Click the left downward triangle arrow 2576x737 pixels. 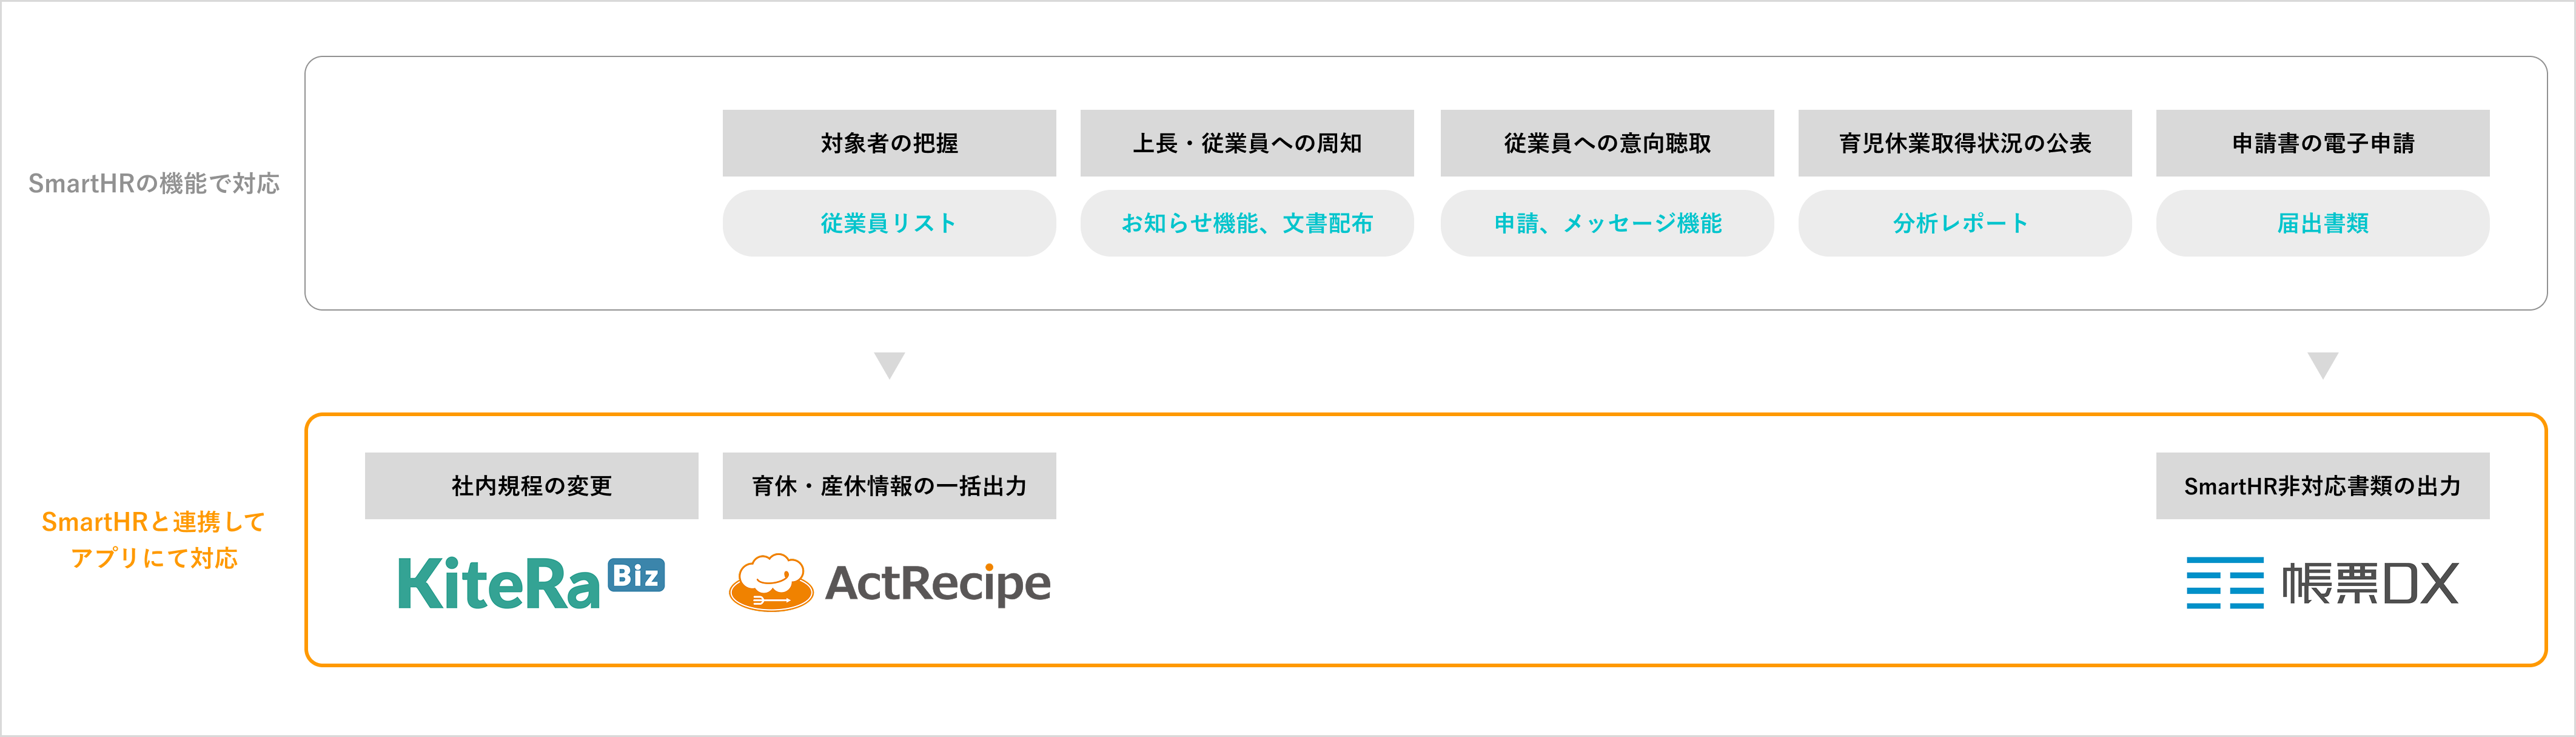click(x=889, y=365)
